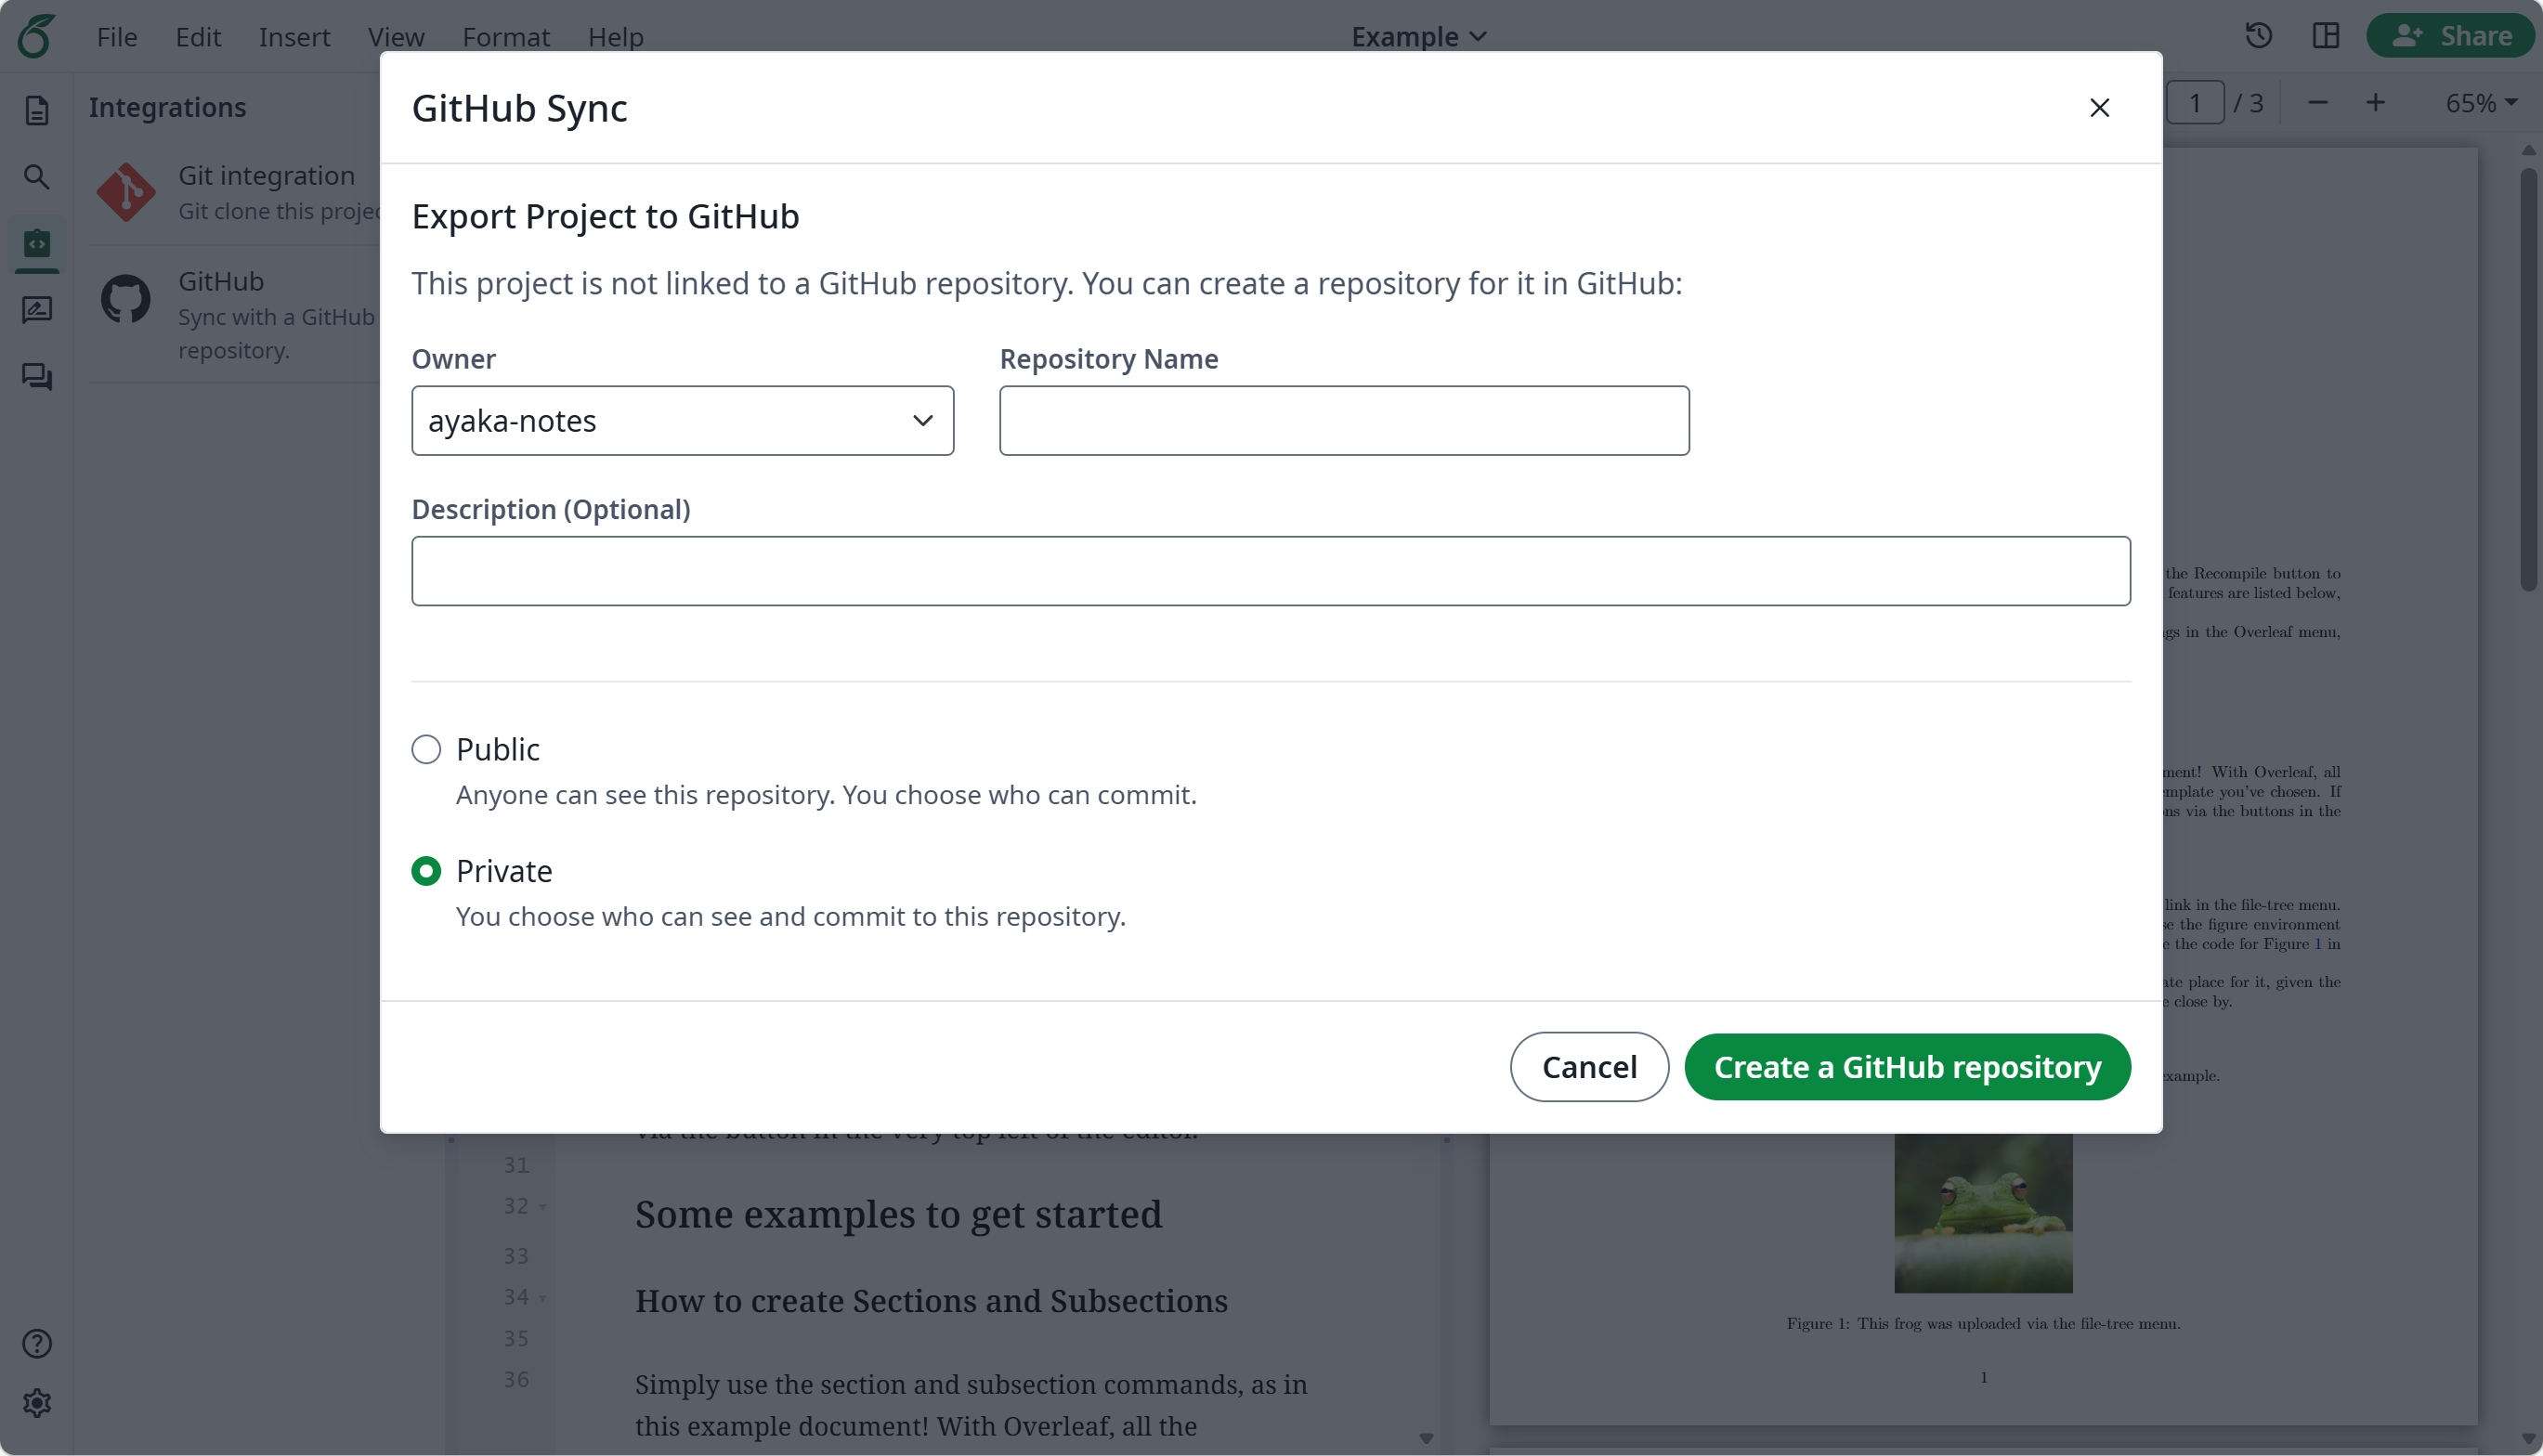The image size is (2543, 1456).
Task: Click the history clock icon
Action: tap(2259, 36)
